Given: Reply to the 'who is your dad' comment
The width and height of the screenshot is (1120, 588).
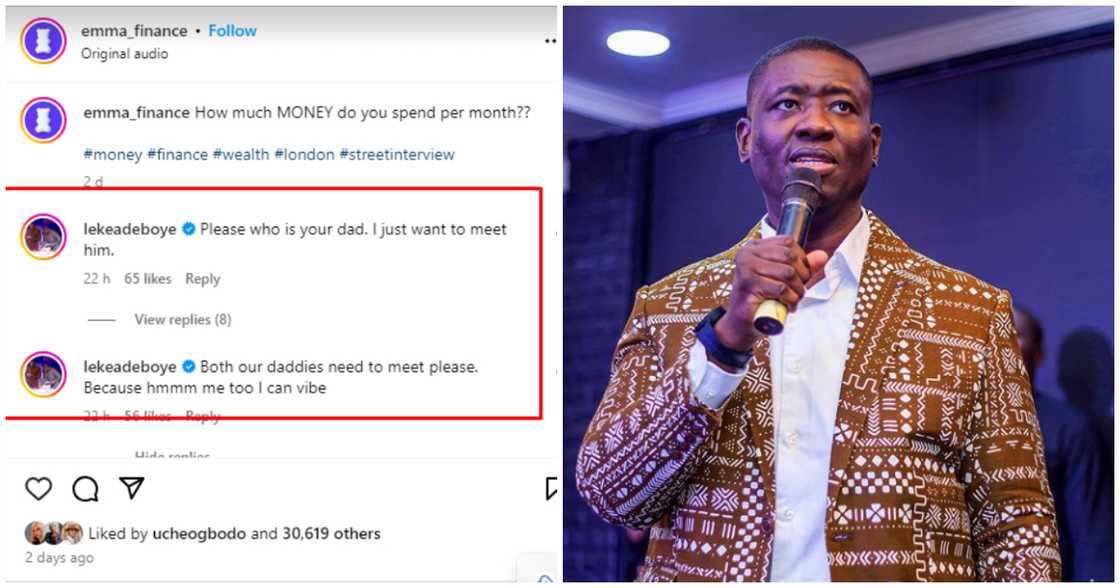Looking at the screenshot, I should 203,279.
